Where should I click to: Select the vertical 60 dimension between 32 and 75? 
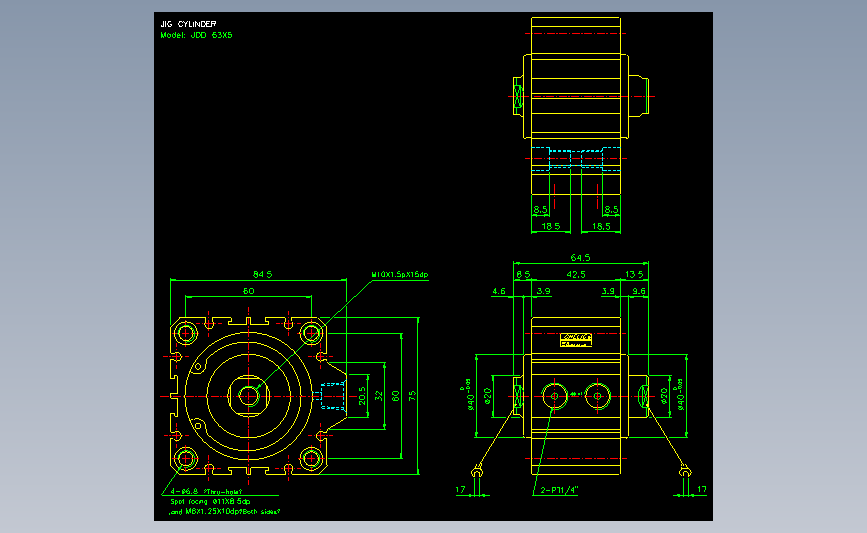coord(395,396)
